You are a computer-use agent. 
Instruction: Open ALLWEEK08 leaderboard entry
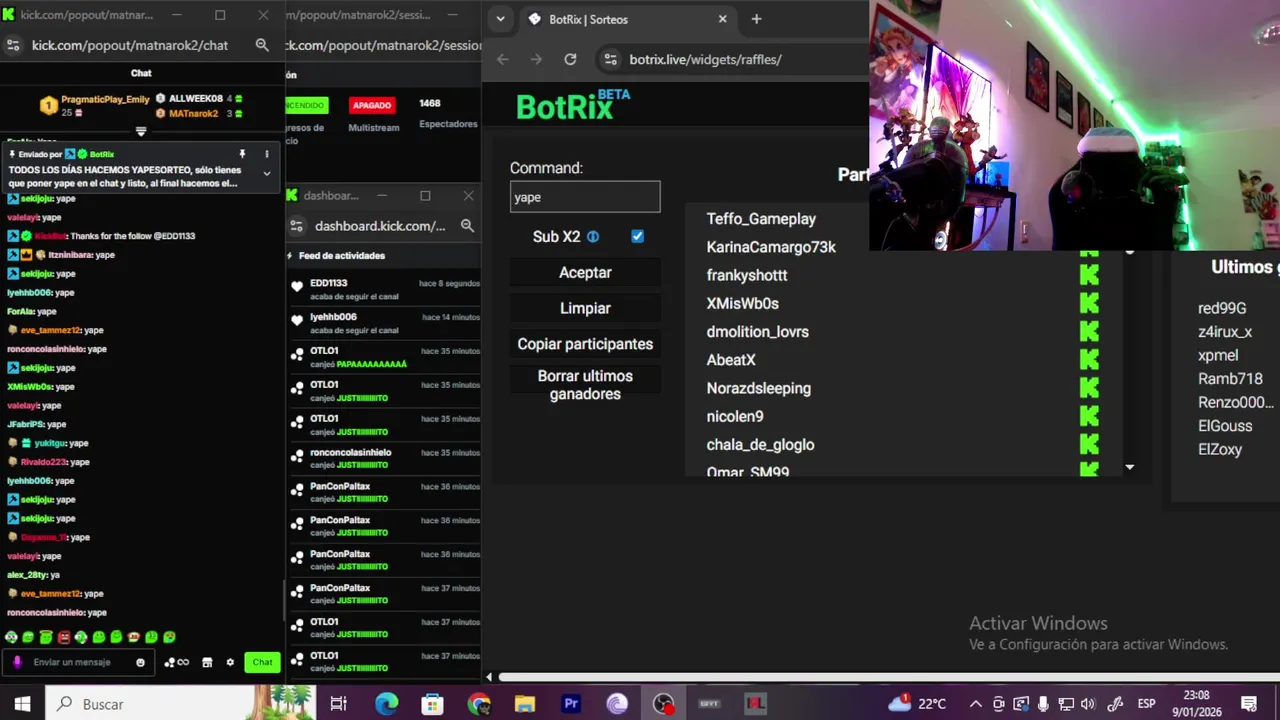(x=201, y=98)
